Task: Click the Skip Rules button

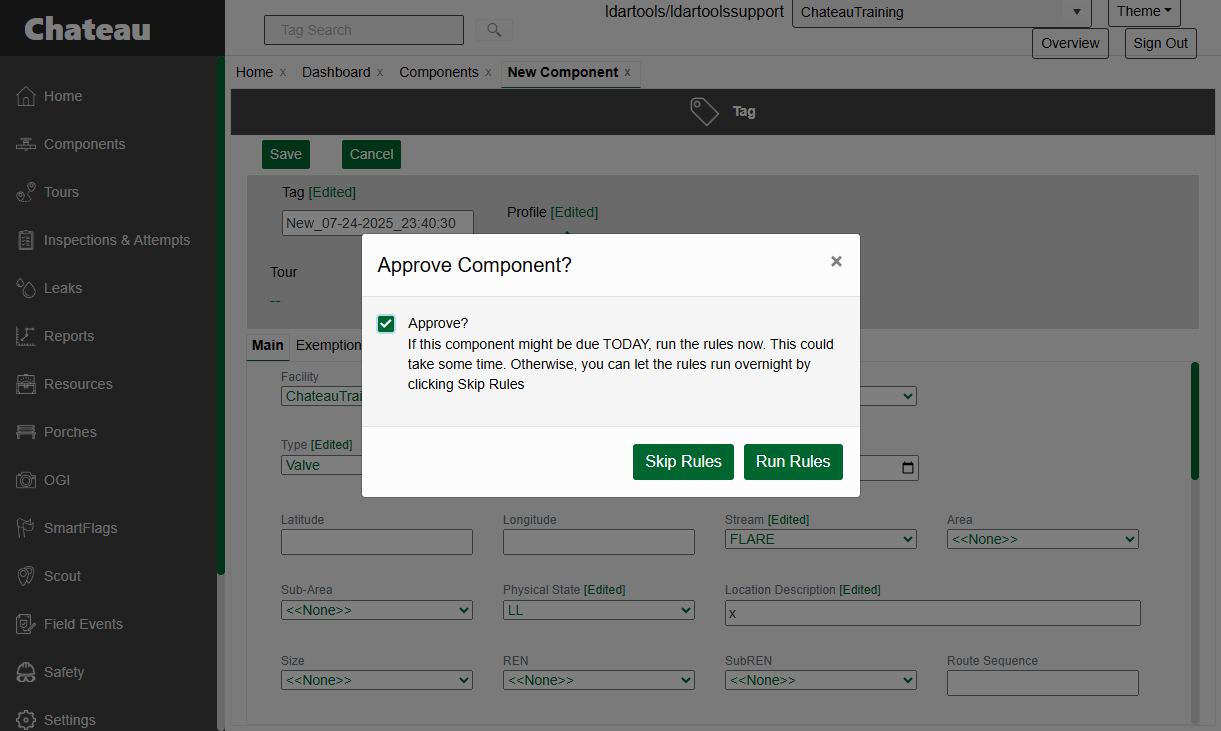Action: click(683, 462)
